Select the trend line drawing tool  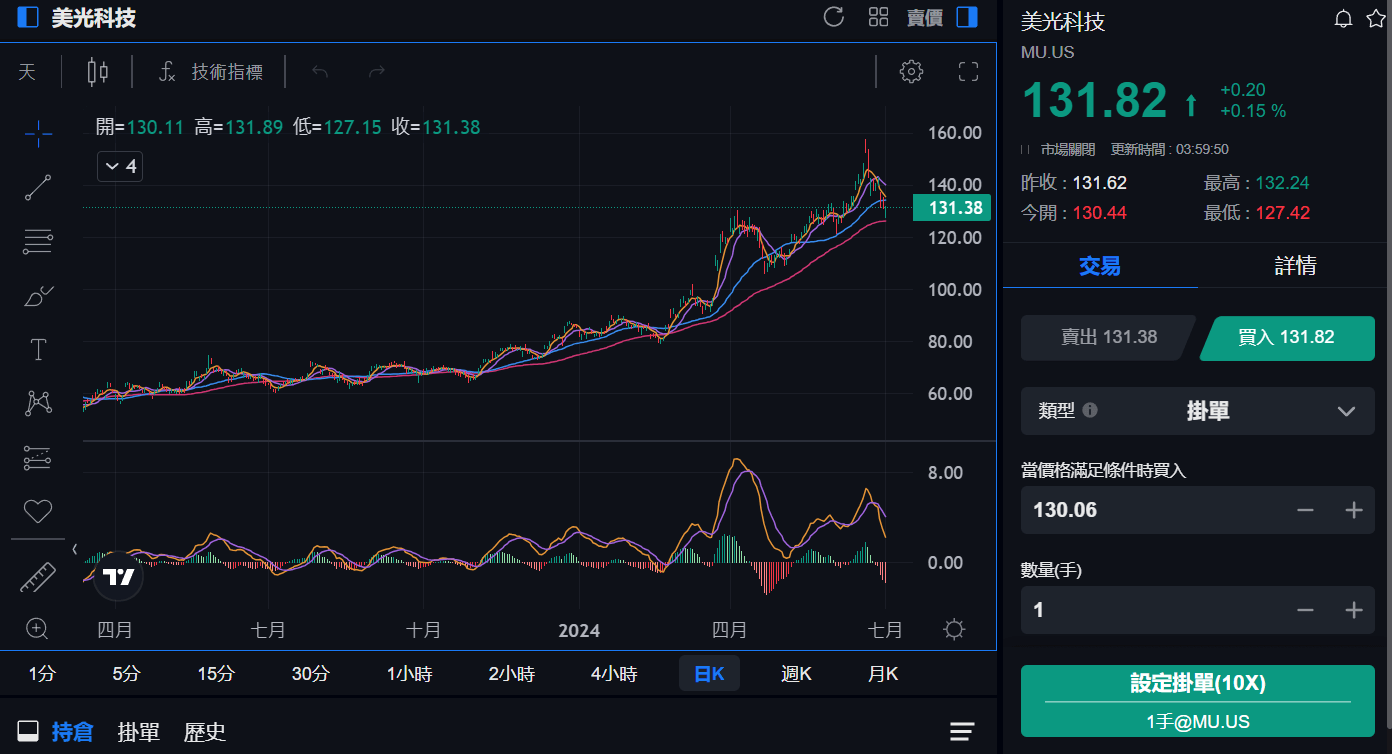click(x=38, y=188)
